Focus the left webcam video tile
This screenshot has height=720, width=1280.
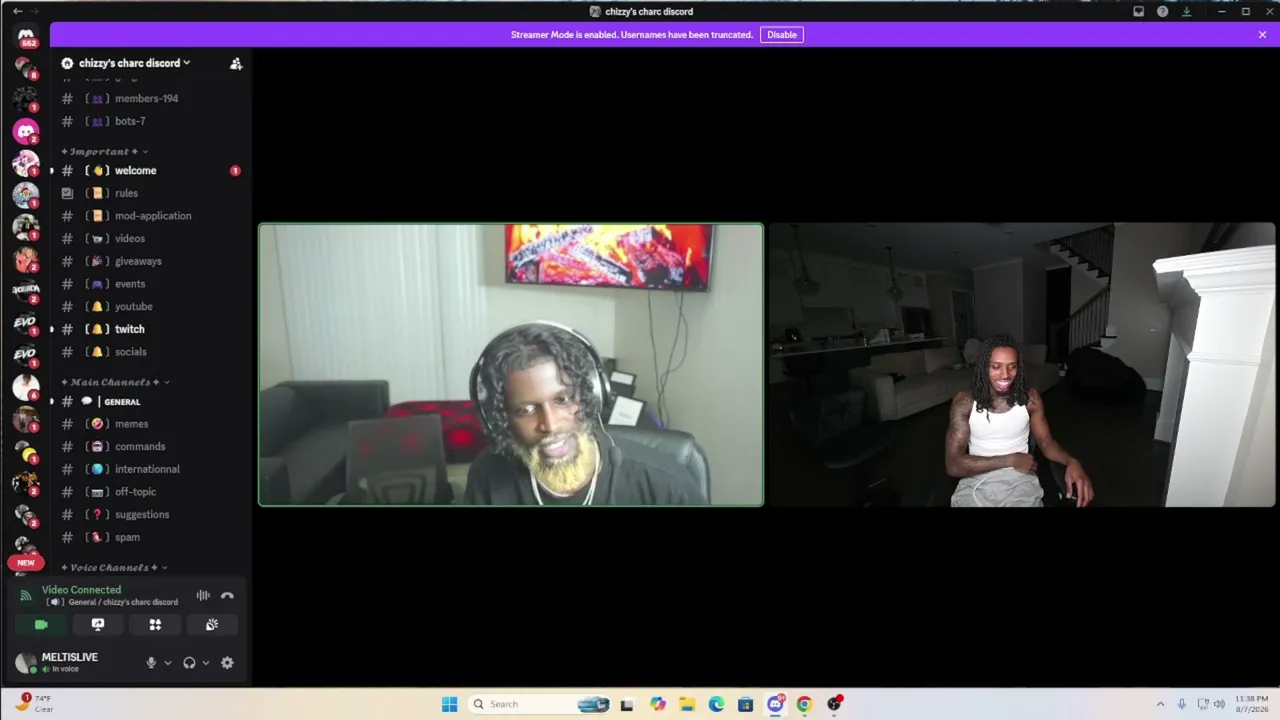[x=511, y=365]
